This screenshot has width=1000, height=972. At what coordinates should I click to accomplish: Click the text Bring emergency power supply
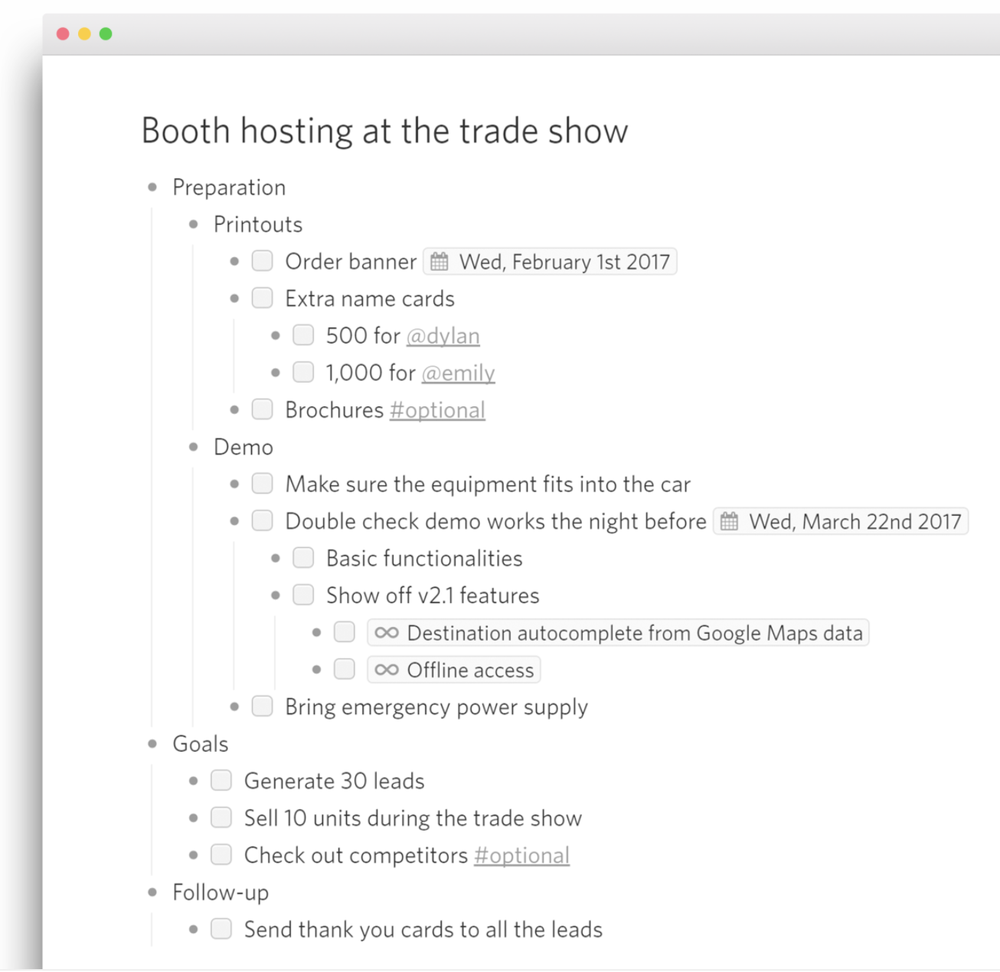[436, 707]
